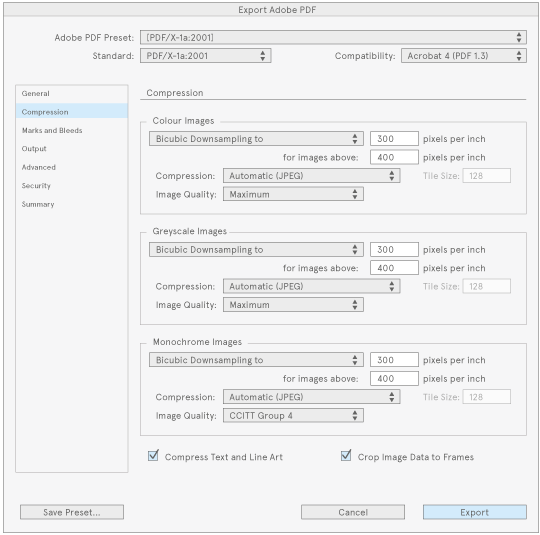Select the General panel in sidebar

click(x=72, y=93)
